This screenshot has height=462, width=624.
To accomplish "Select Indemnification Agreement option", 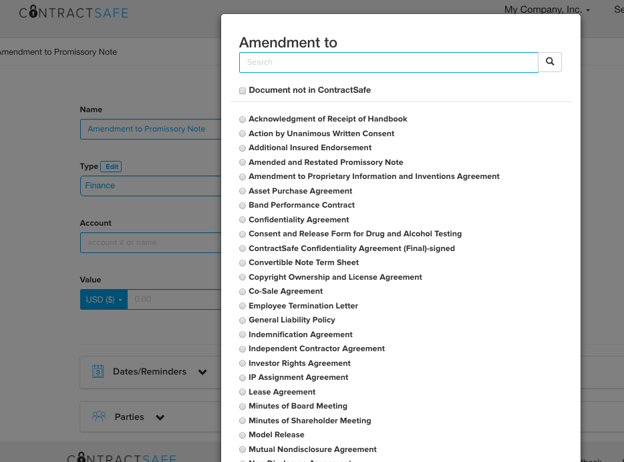I will (x=242, y=335).
